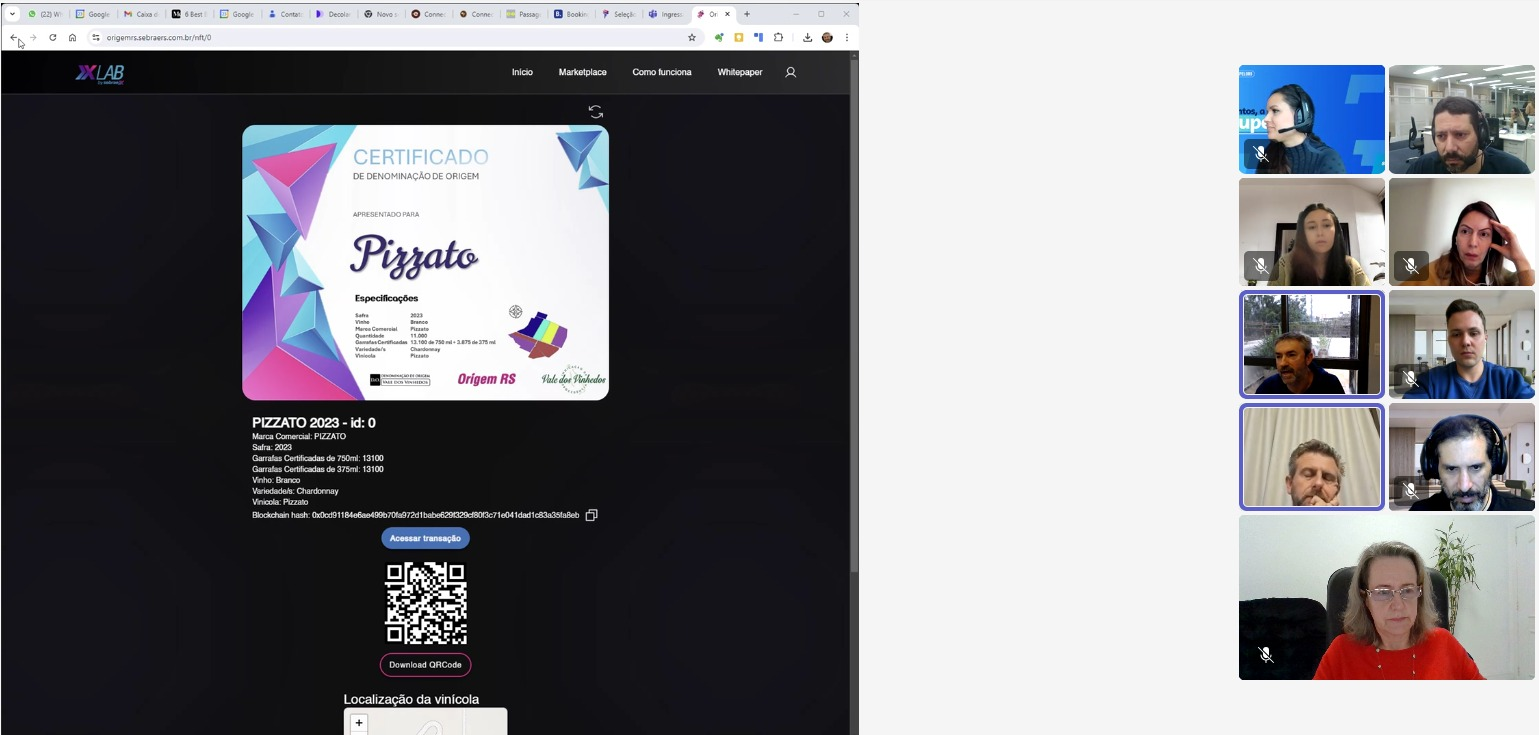This screenshot has width=1539, height=735.
Task: Click the XLAB logo in the header
Action: [x=100, y=73]
